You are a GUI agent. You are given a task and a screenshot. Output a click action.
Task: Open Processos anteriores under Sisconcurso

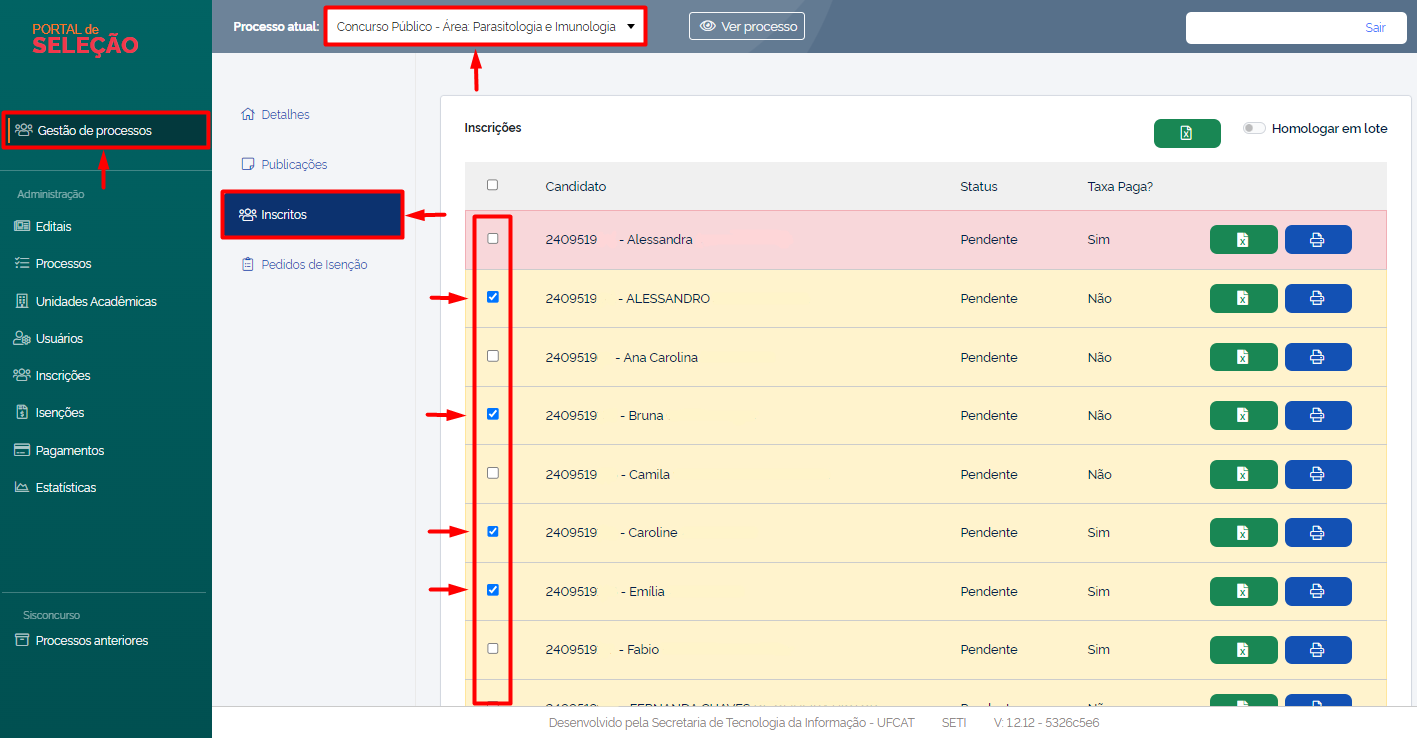[x=81, y=641]
